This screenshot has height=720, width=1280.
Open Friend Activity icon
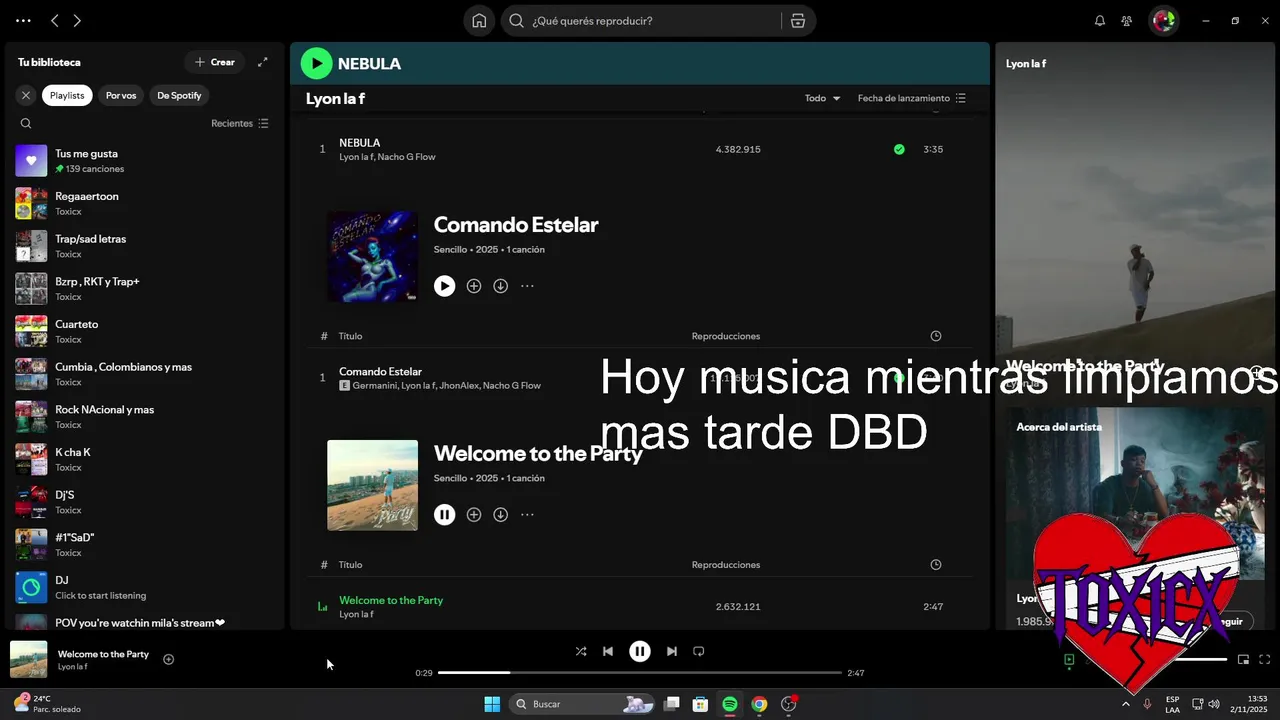[x=1127, y=21]
